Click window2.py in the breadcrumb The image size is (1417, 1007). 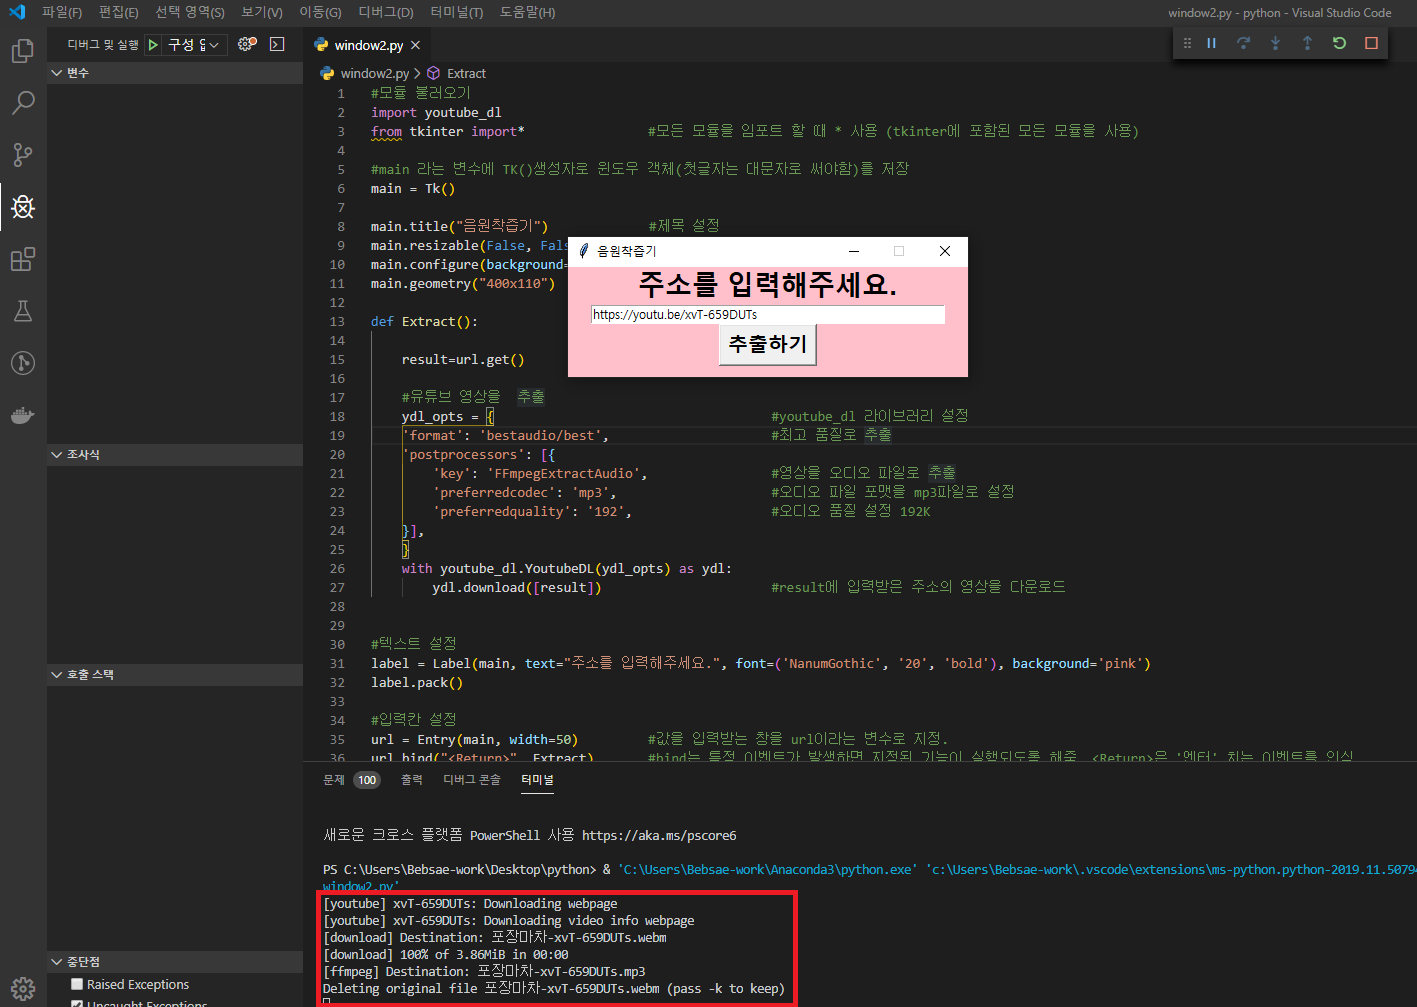point(374,73)
